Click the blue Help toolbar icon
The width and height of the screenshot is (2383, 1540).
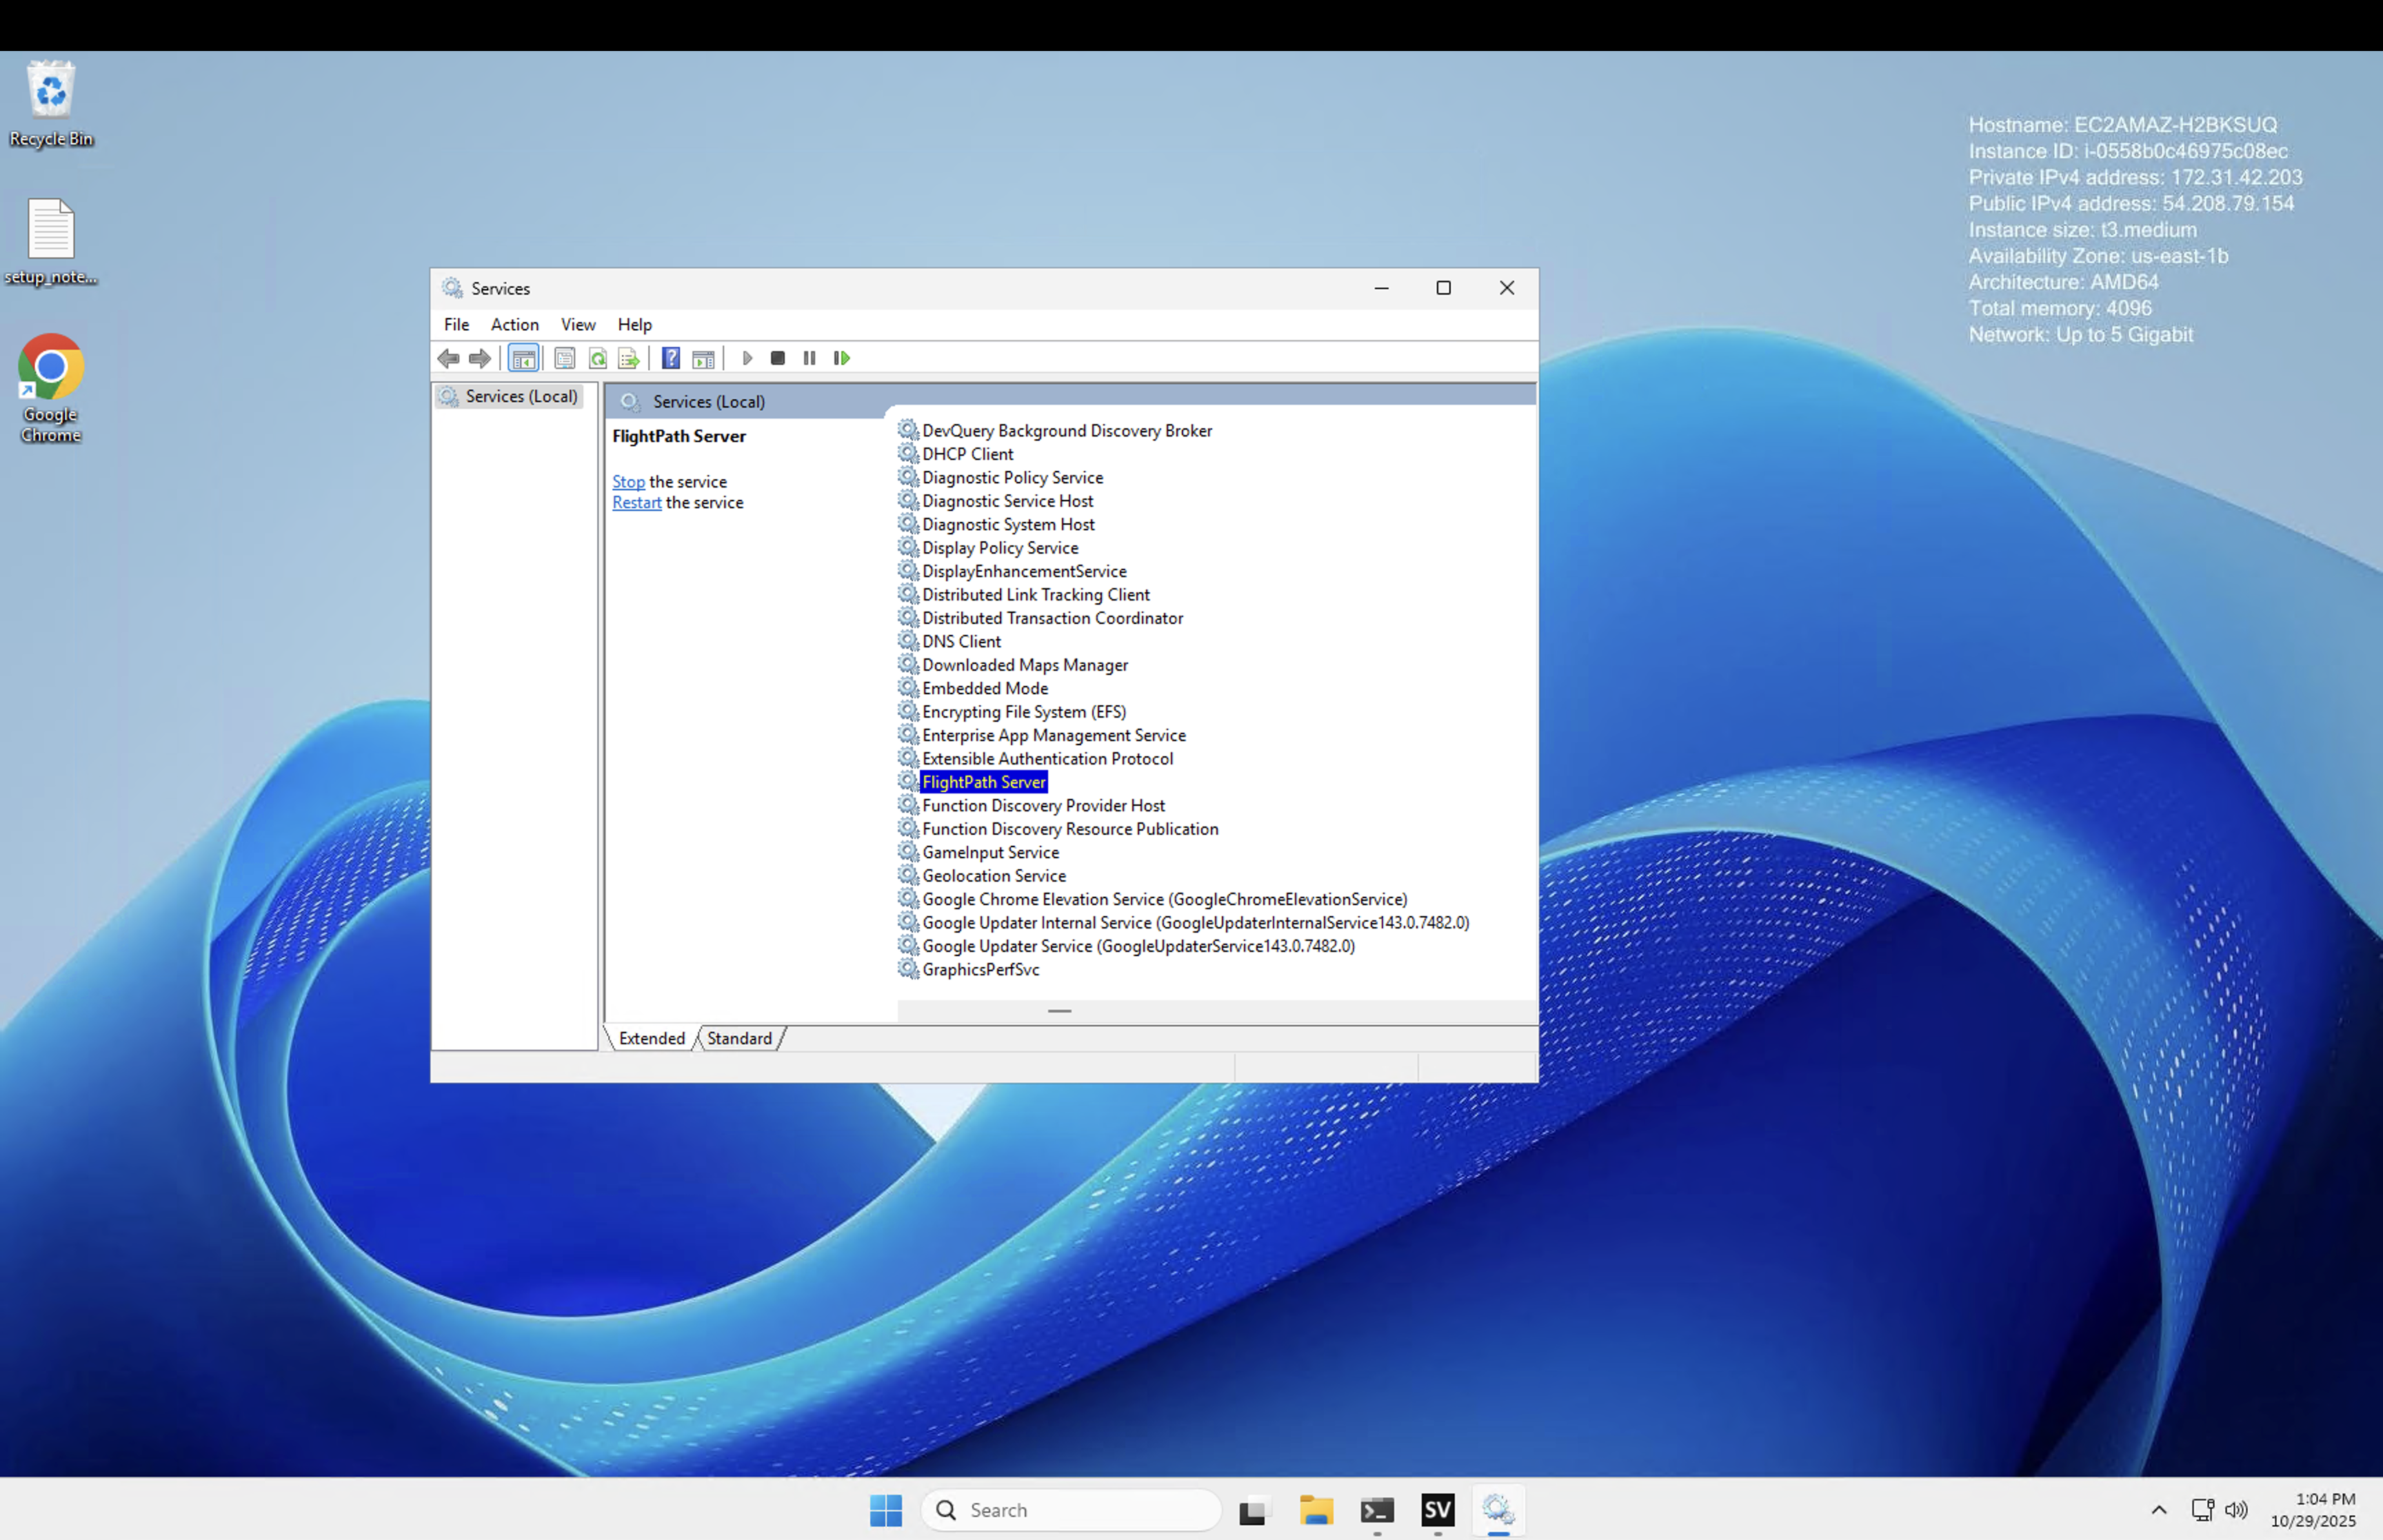(x=671, y=358)
